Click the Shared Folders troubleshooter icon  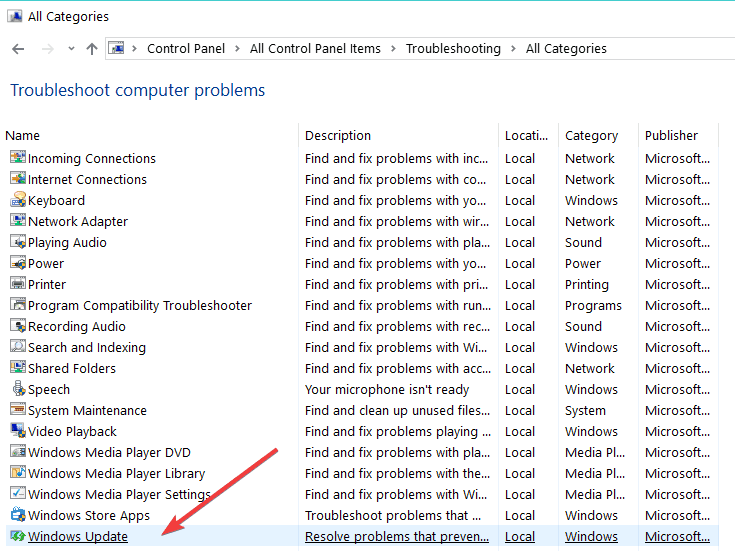pyautogui.click(x=18, y=367)
